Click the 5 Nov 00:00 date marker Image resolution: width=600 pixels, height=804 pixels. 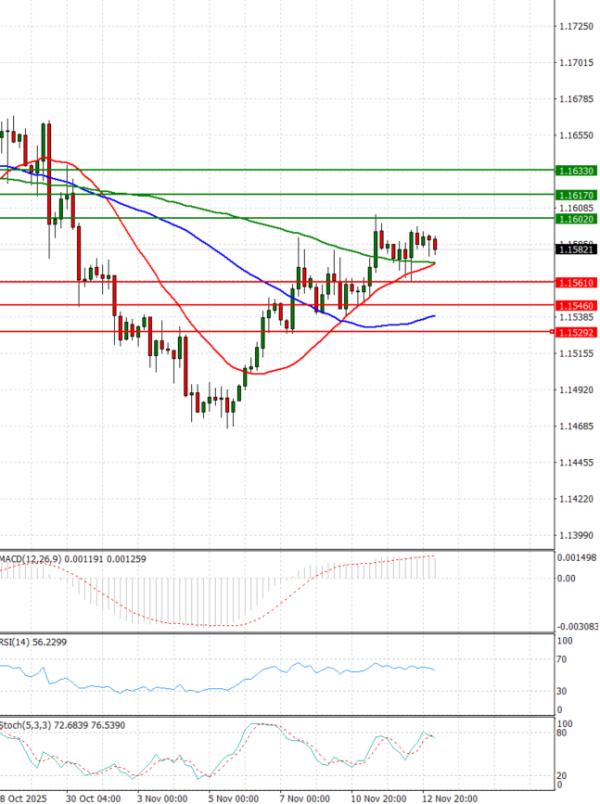(x=233, y=797)
